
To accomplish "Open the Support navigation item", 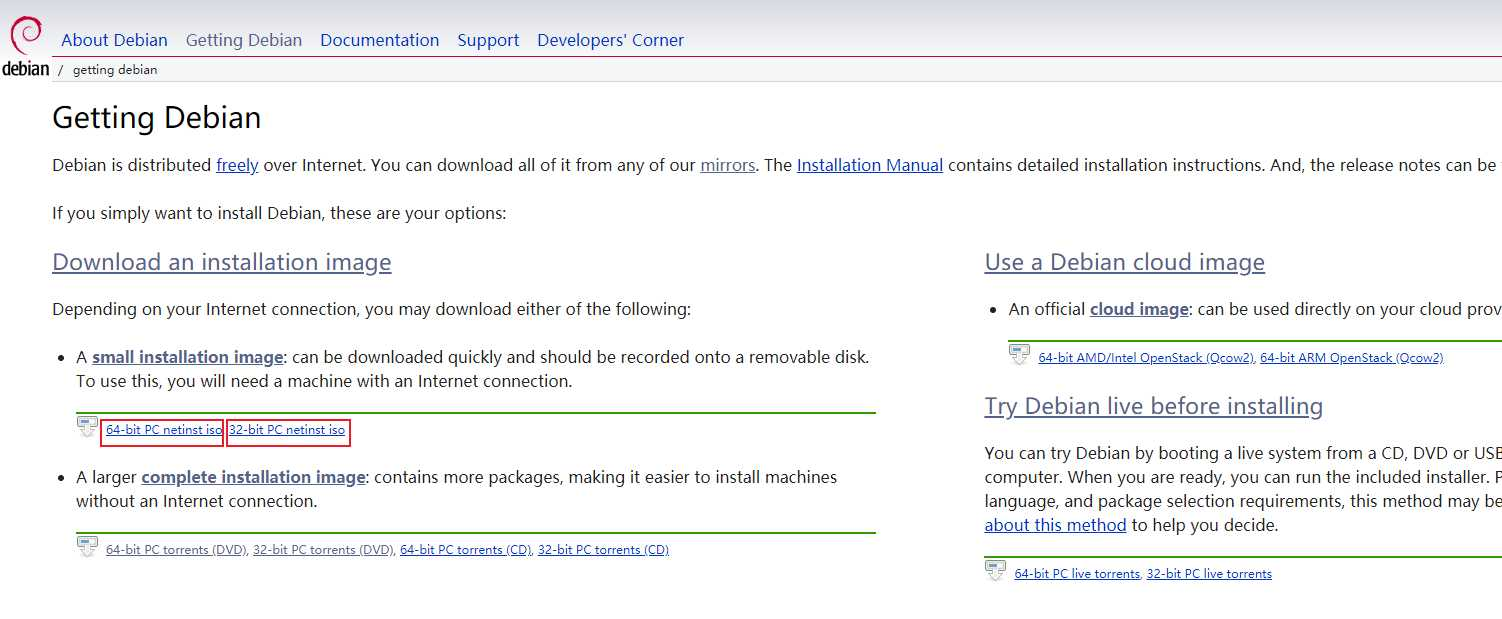I will [x=488, y=40].
